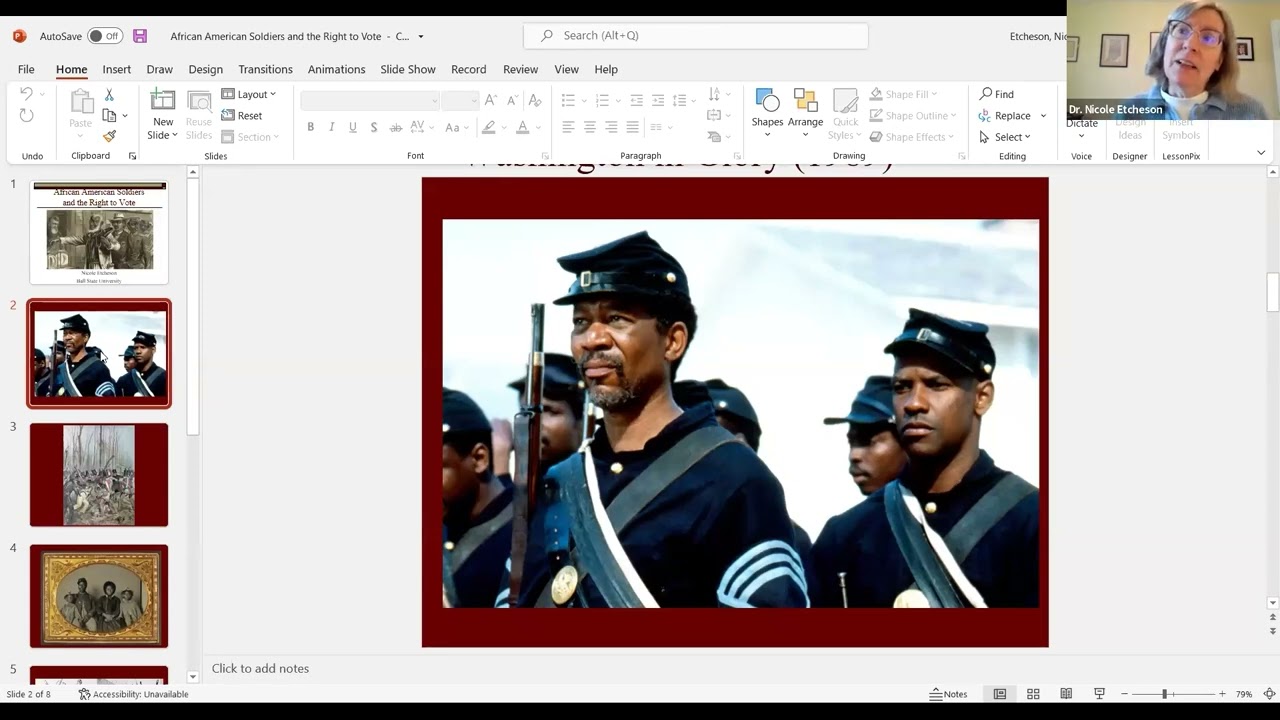
Task: Click the Undo arrow icon
Action: tap(27, 94)
